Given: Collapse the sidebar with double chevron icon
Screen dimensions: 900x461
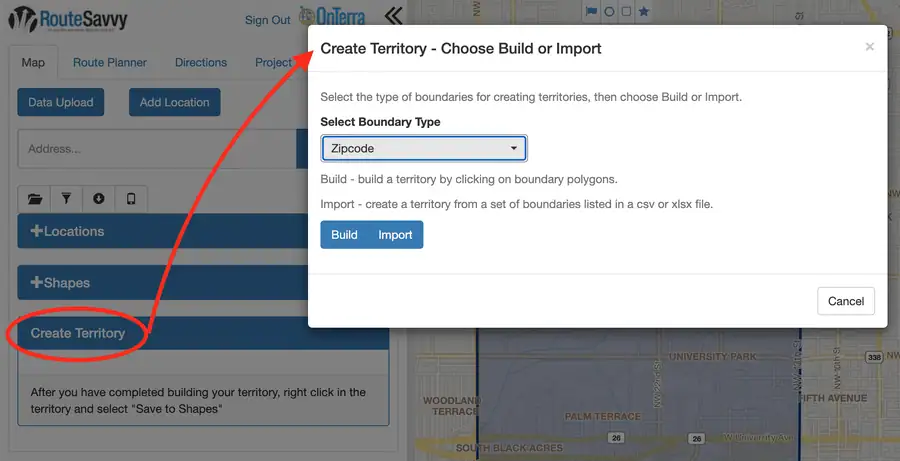Looking at the screenshot, I should click(394, 16).
